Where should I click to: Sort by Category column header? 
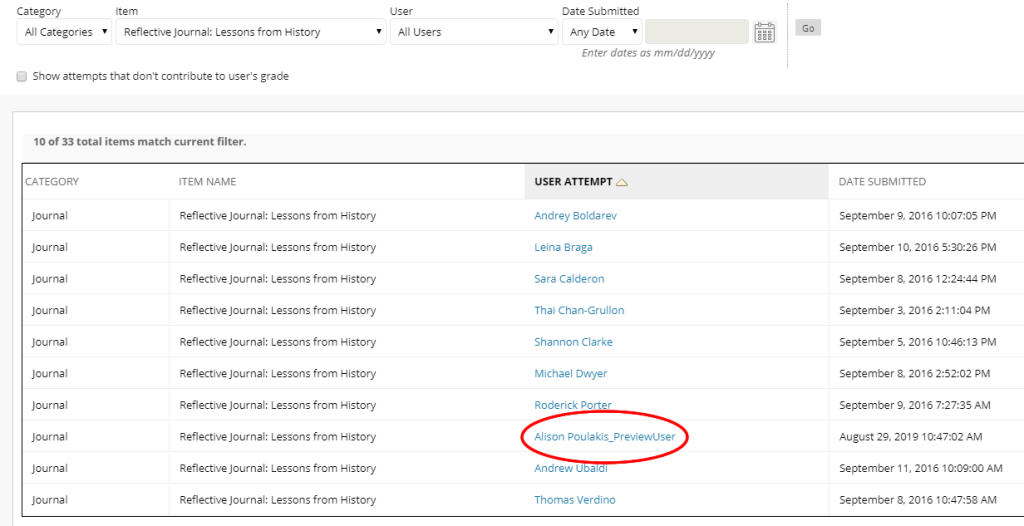(52, 182)
